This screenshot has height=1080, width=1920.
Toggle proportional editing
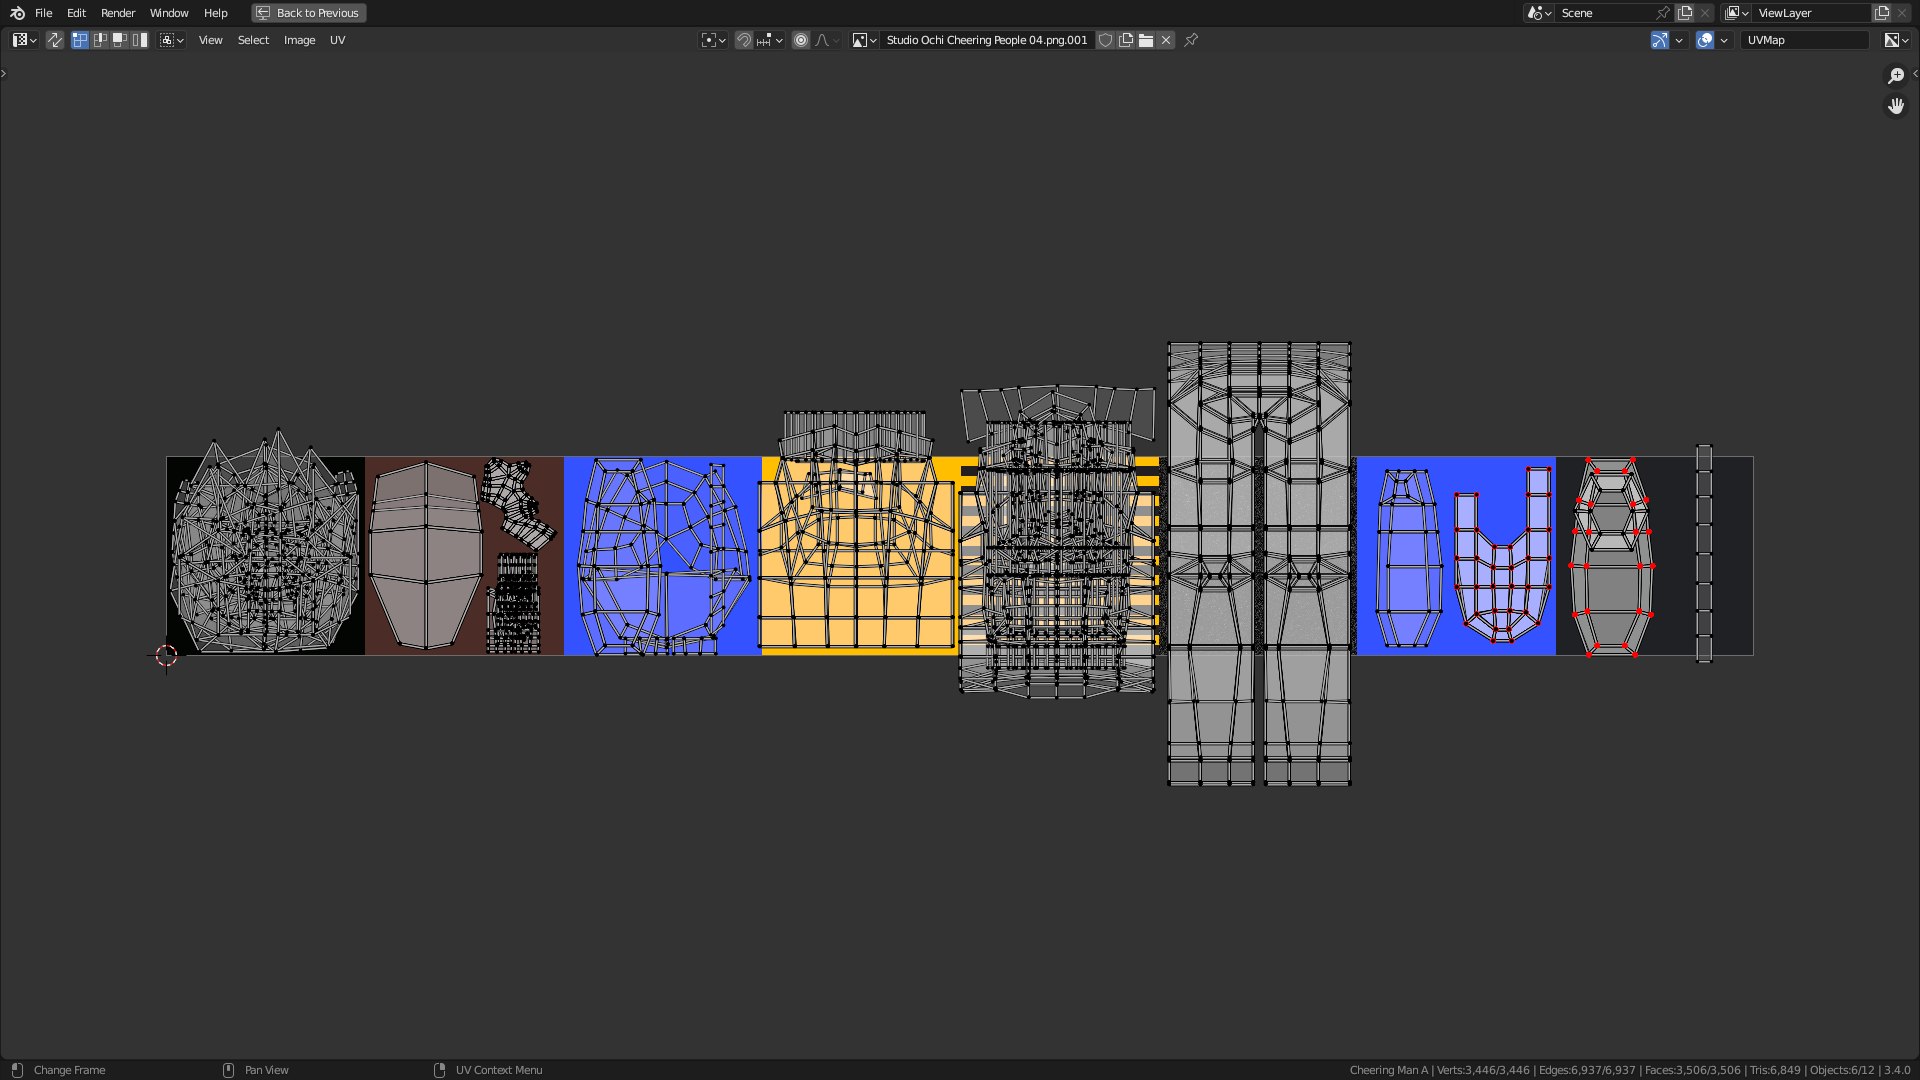pyautogui.click(x=801, y=40)
